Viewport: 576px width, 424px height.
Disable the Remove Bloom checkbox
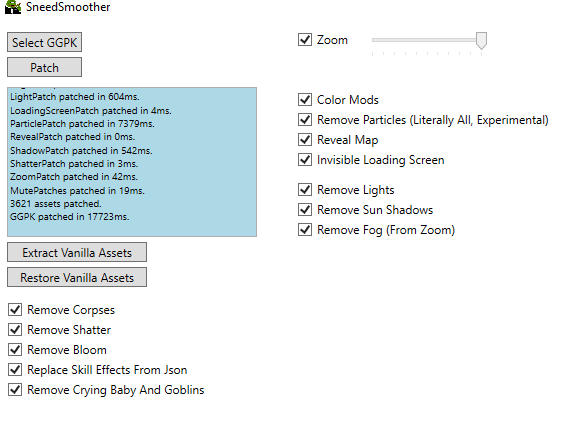tap(15, 349)
